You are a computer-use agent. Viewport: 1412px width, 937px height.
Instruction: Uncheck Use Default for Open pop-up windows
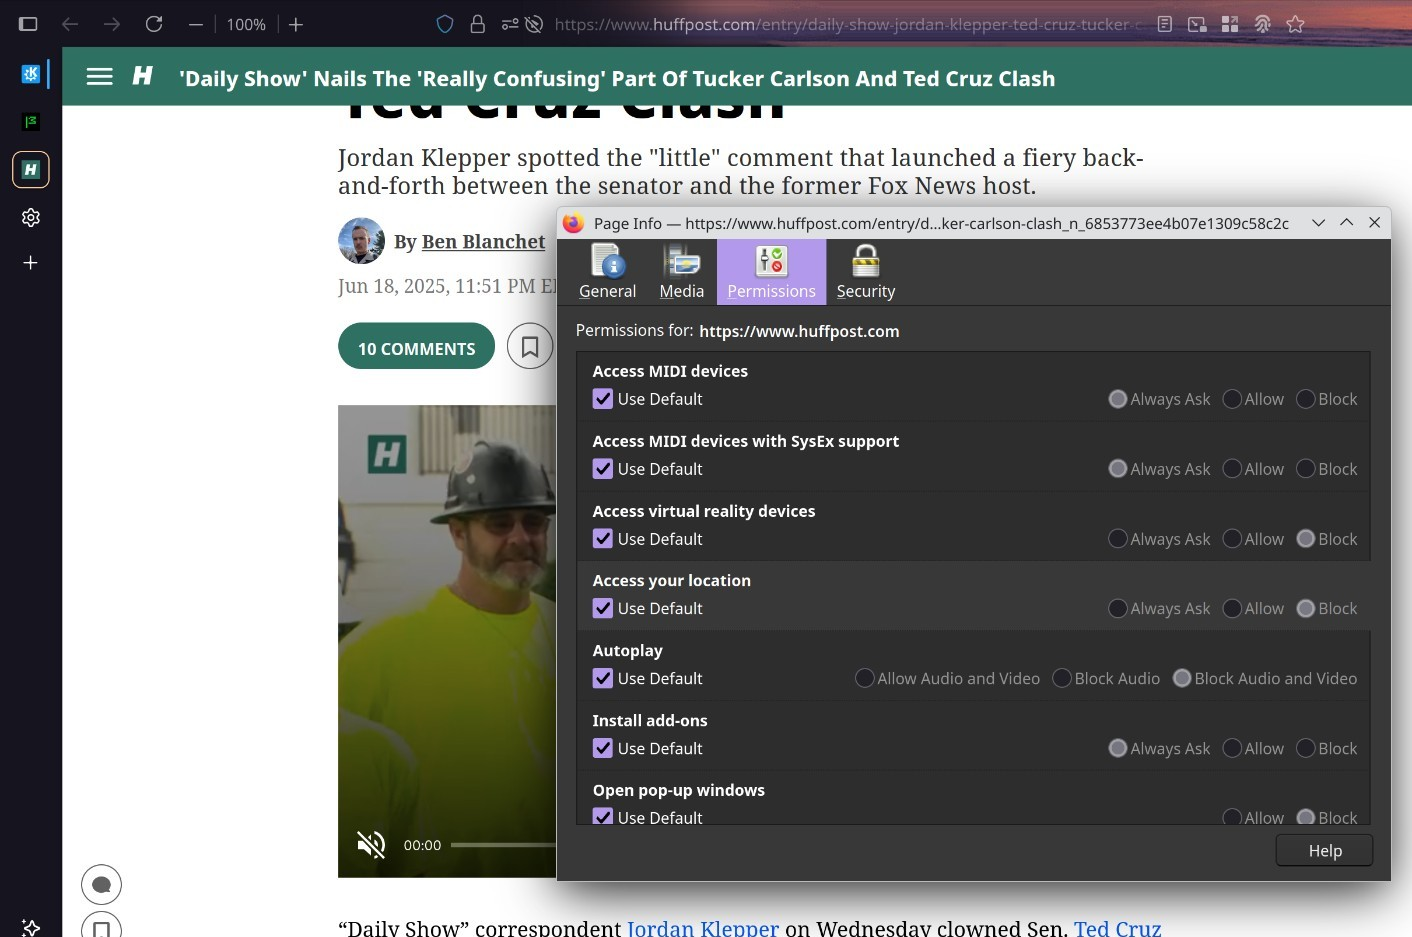[x=603, y=816]
